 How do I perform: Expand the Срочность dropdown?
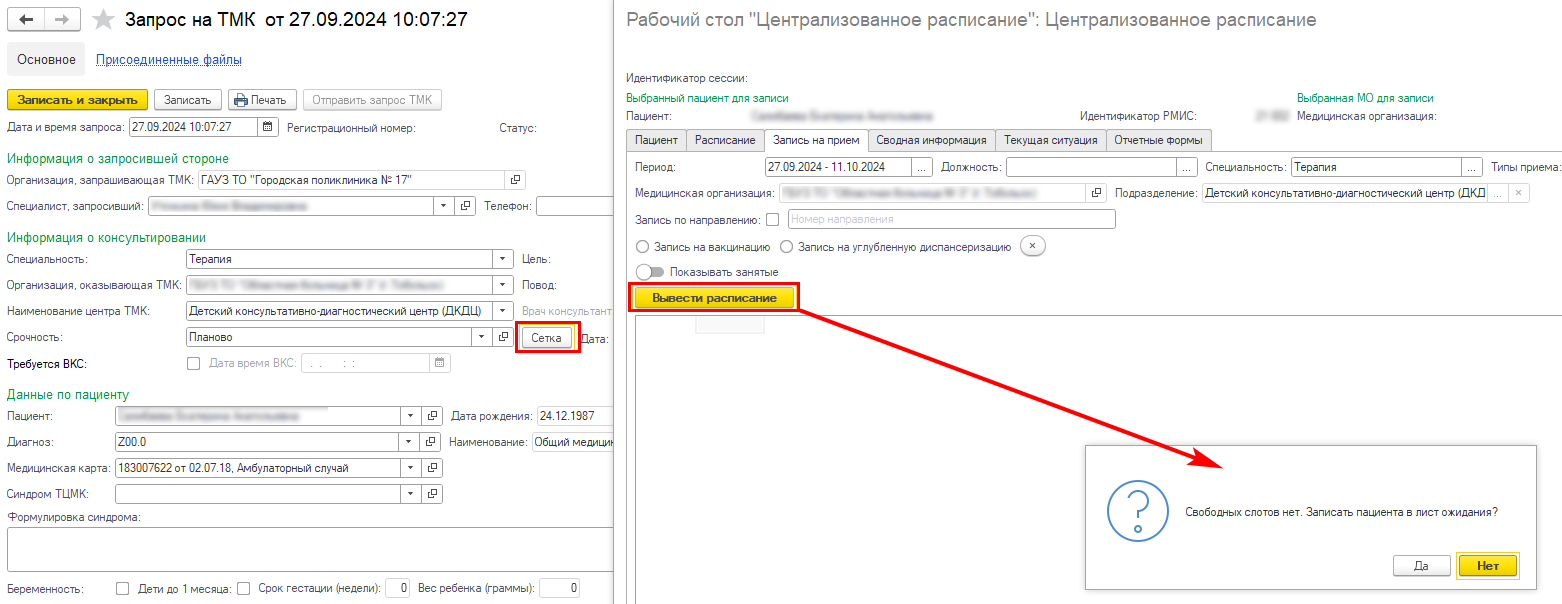(480, 337)
